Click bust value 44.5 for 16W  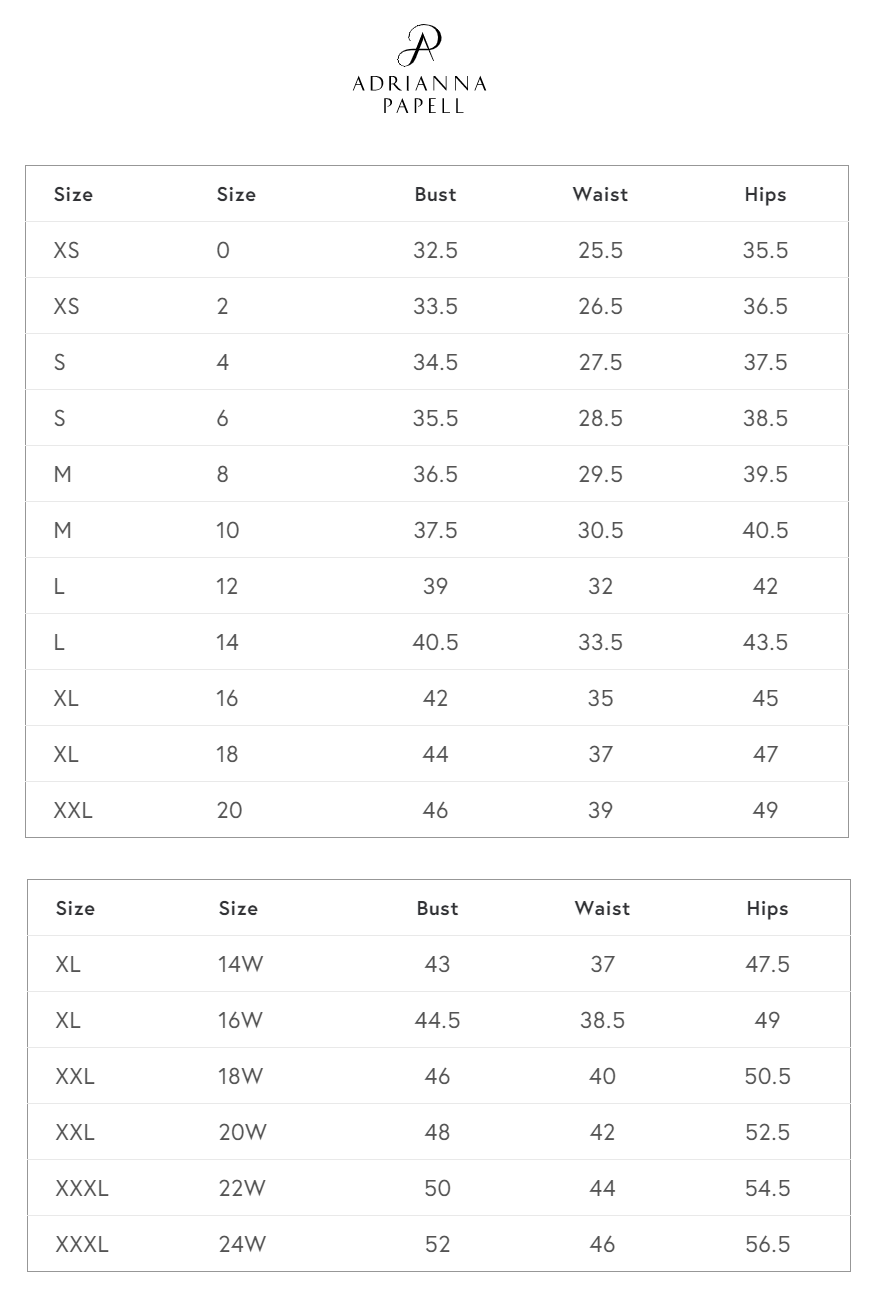[437, 1020]
